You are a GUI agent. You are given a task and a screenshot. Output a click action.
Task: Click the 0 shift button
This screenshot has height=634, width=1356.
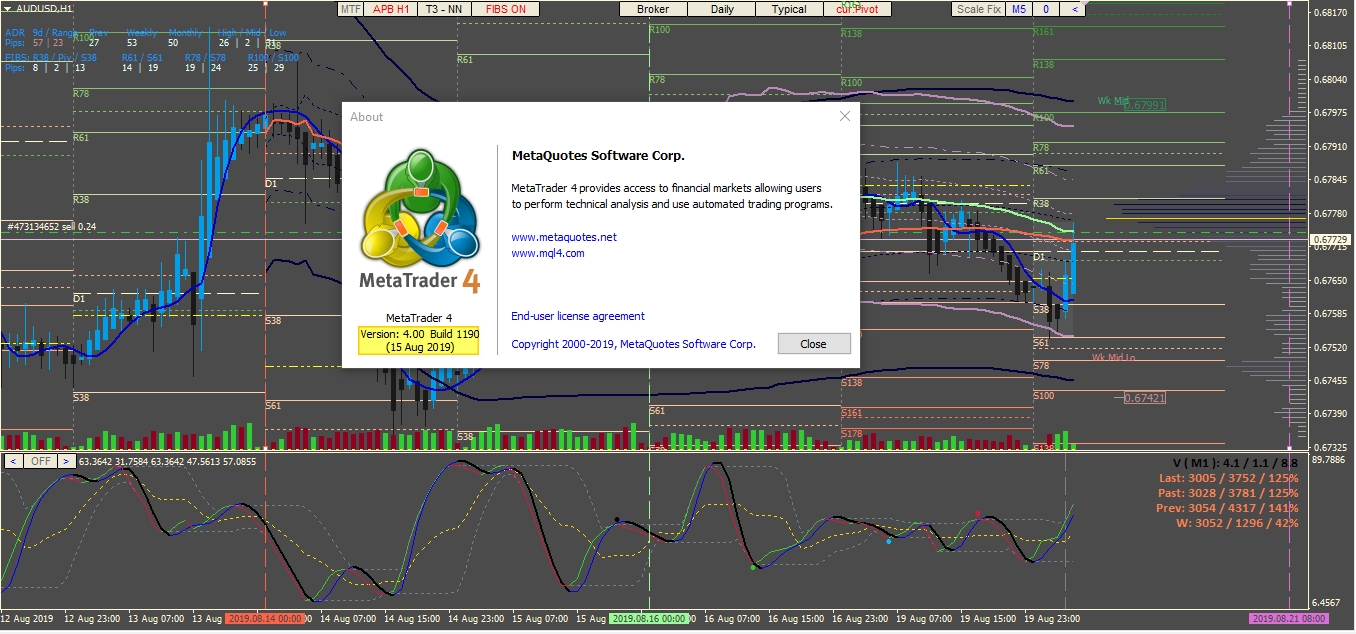point(1046,9)
